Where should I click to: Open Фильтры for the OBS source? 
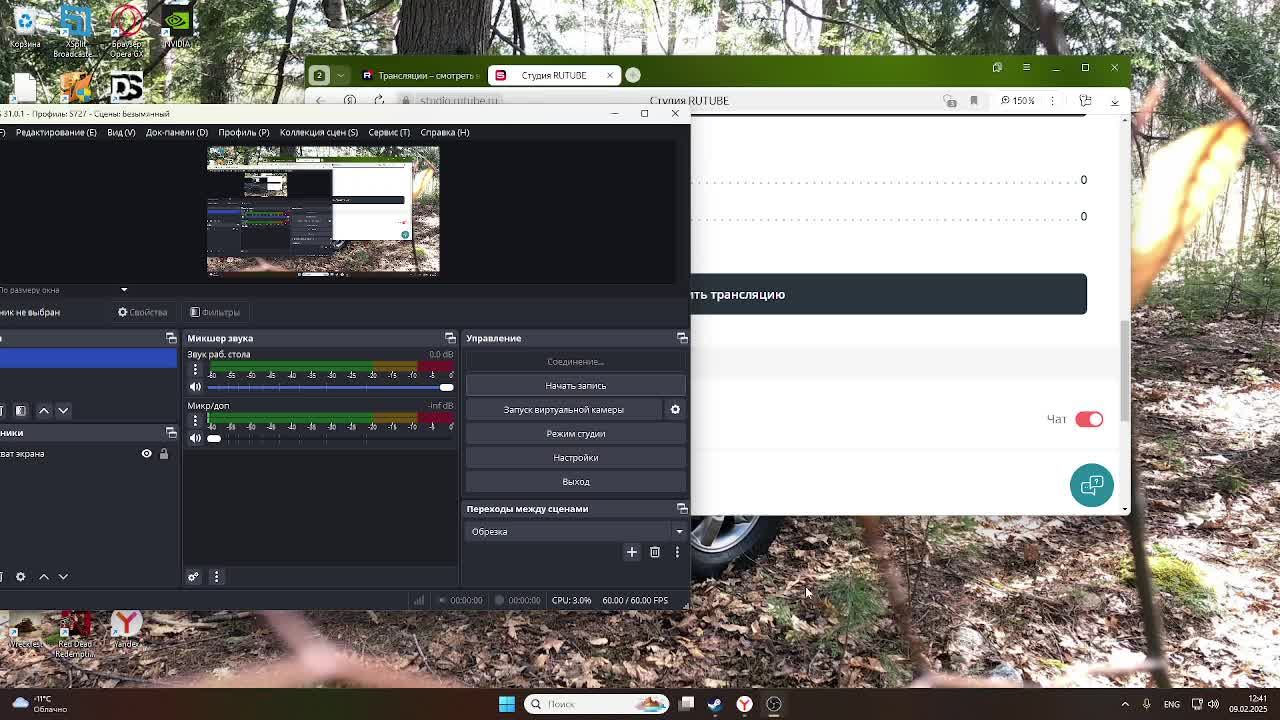(x=215, y=312)
